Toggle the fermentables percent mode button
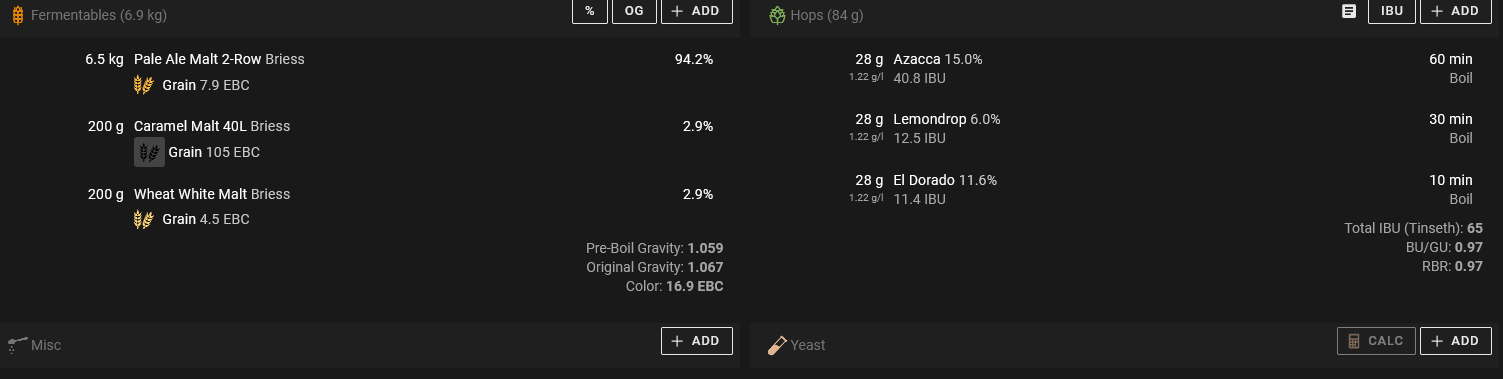Image resolution: width=1503 pixels, height=379 pixels. [590, 11]
